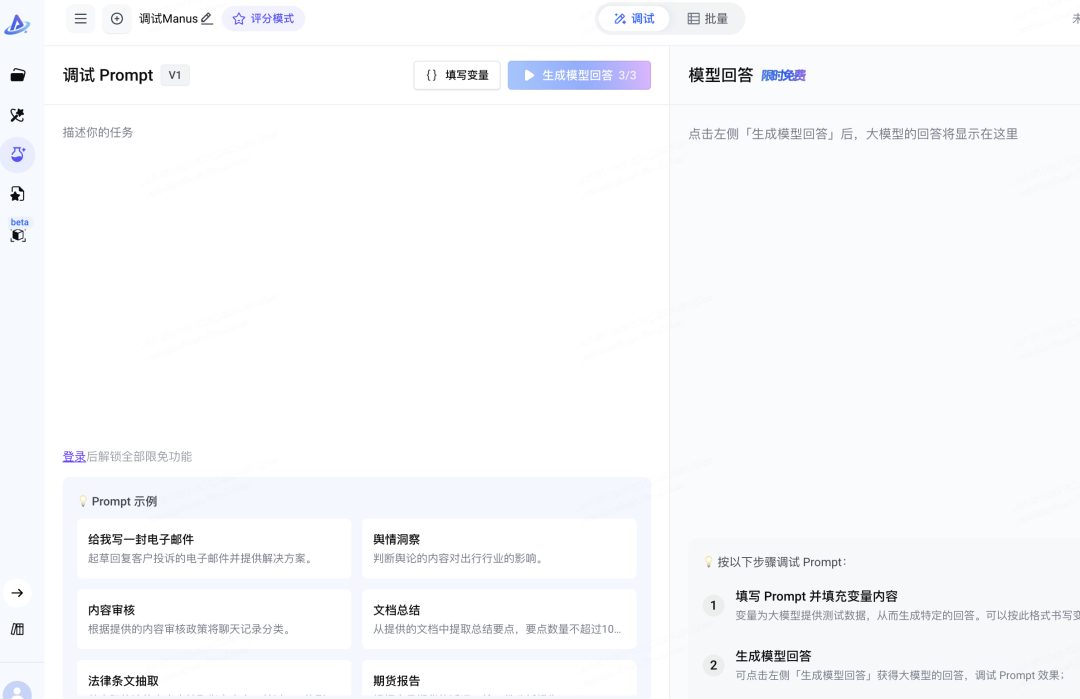Switch to the 调试 tab
Screen dimensions: 1080x699
[x=634, y=19]
